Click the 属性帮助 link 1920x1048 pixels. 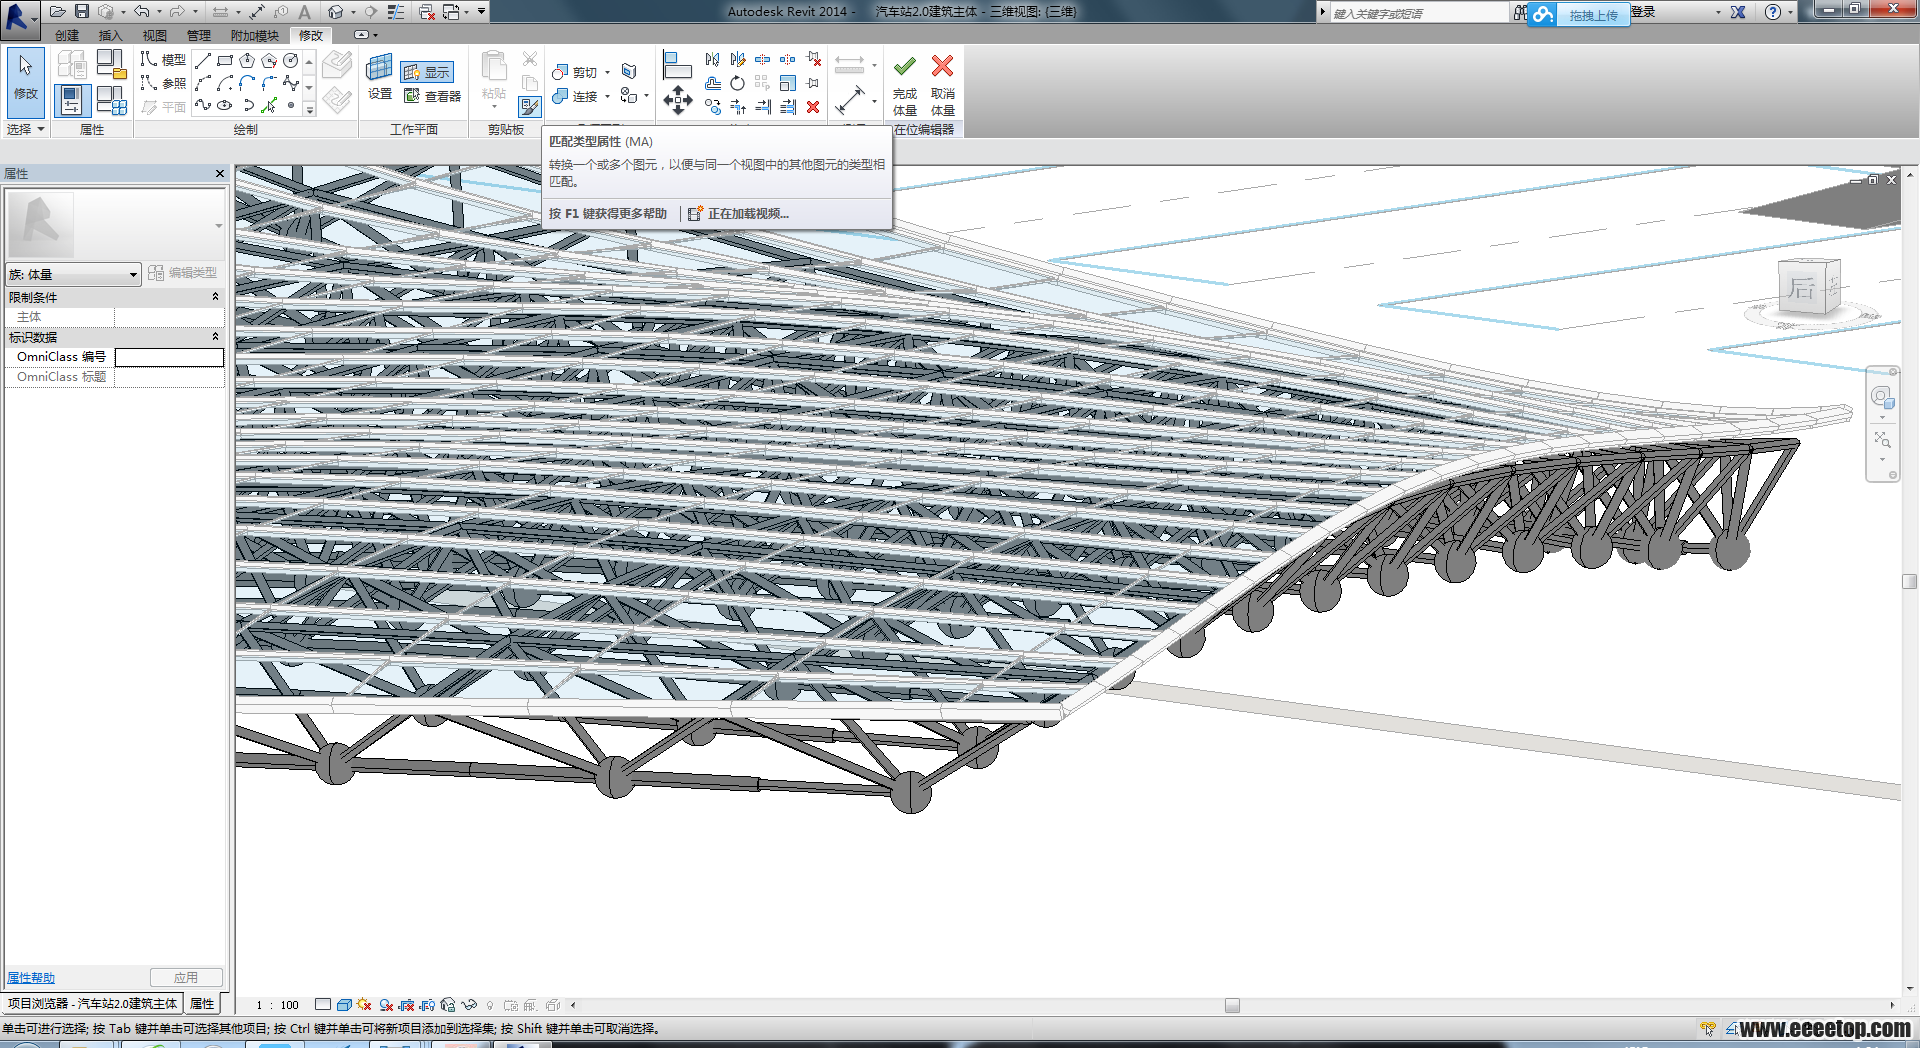[x=31, y=978]
